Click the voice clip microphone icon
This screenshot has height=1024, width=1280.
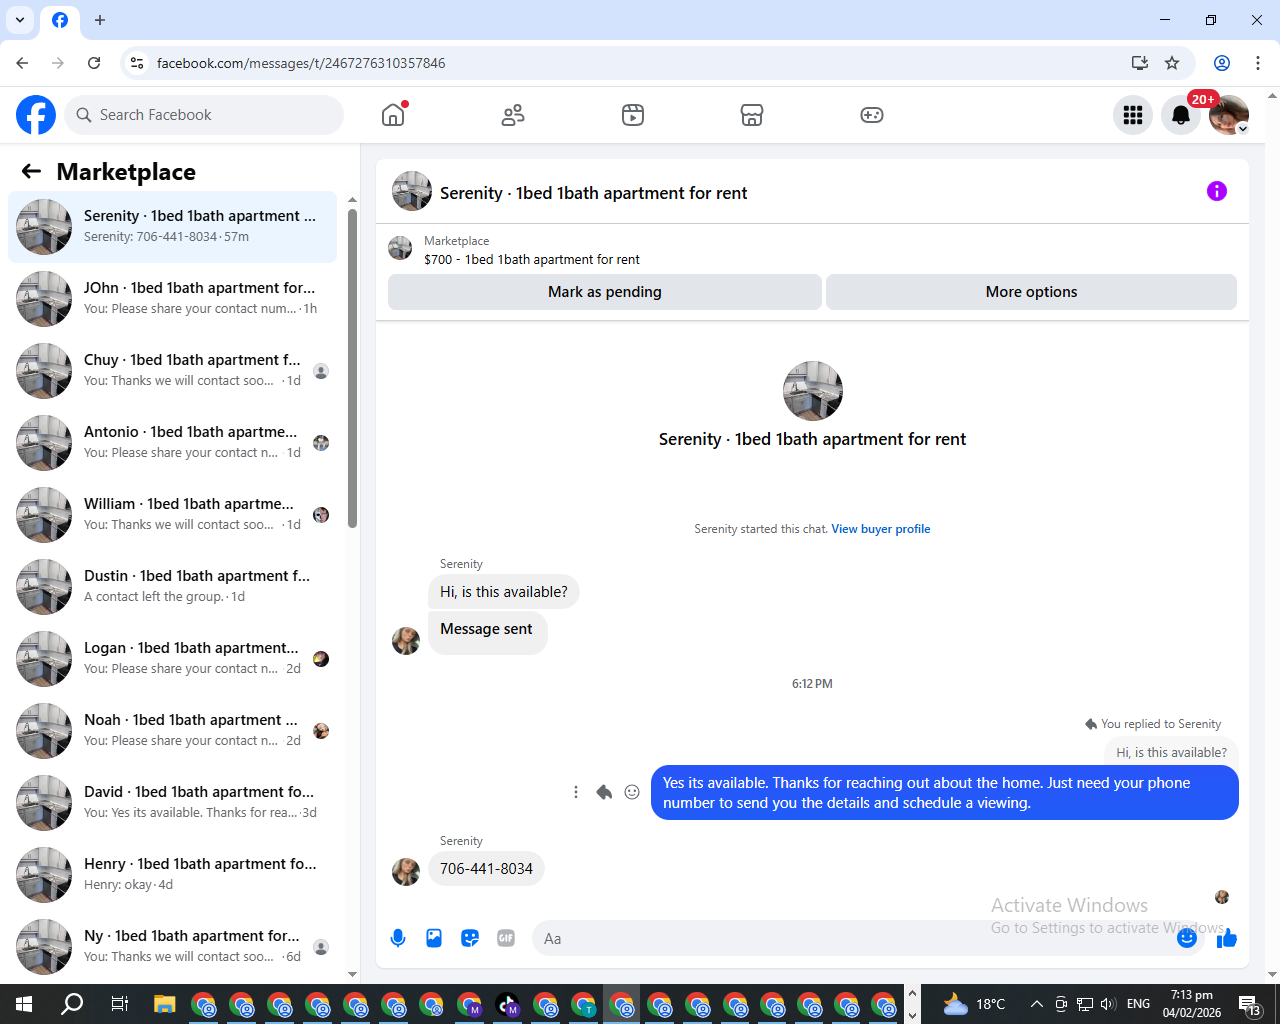coord(398,938)
